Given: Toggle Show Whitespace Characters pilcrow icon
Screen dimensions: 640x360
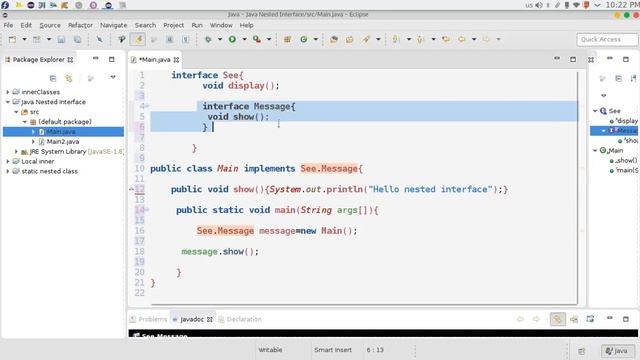Looking at the screenshot, I should 185,39.
